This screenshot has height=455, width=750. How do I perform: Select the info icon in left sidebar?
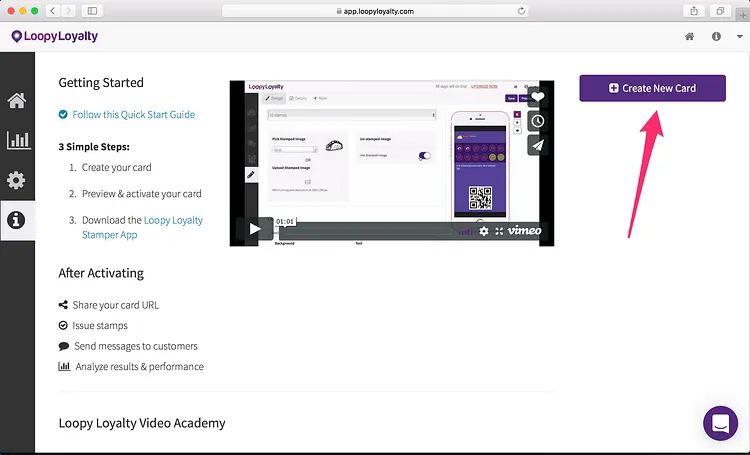16,220
